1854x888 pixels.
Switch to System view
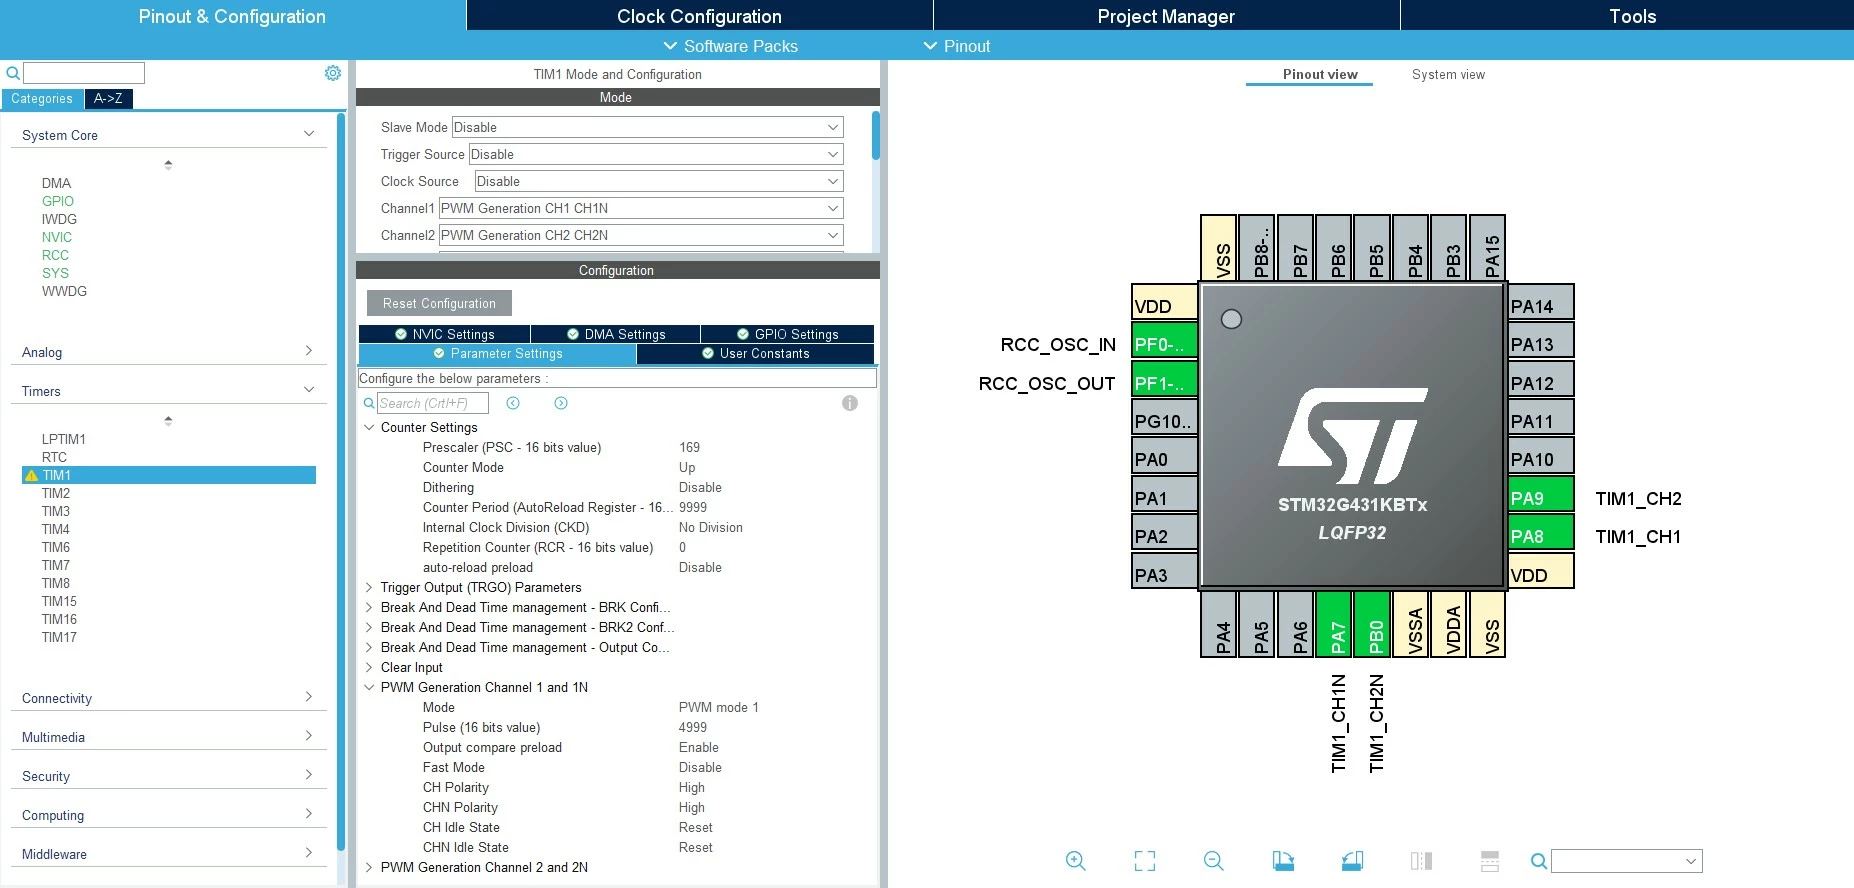pyautogui.click(x=1448, y=75)
